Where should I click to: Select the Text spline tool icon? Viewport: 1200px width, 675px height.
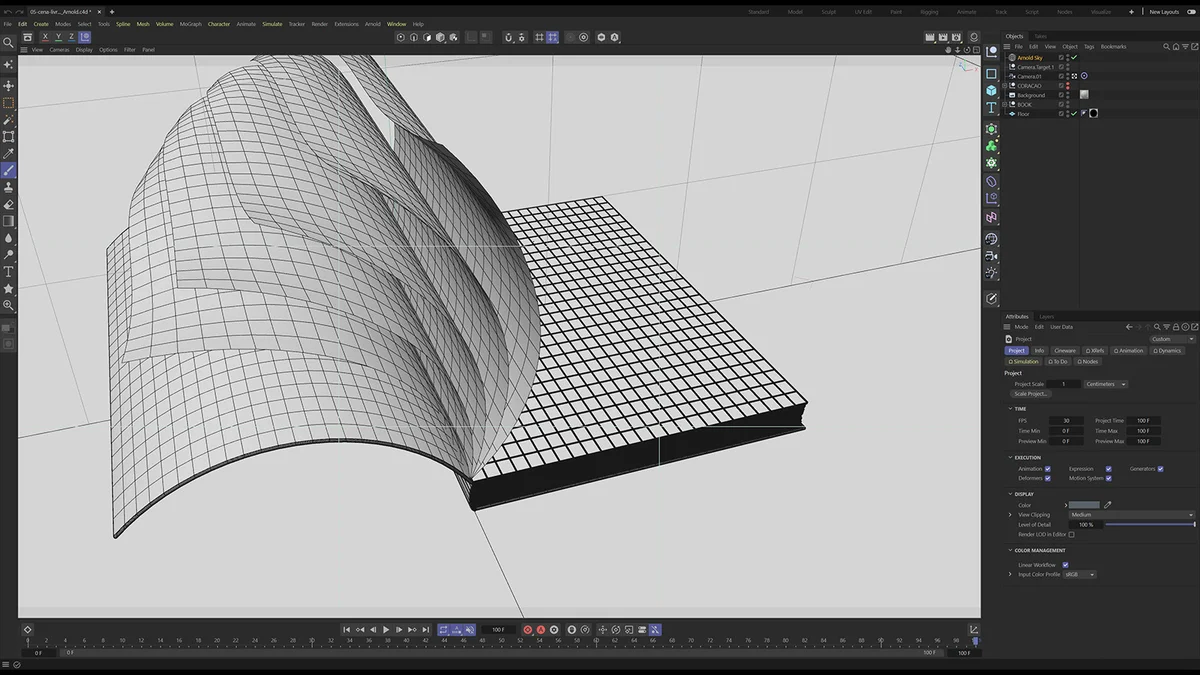[991, 108]
